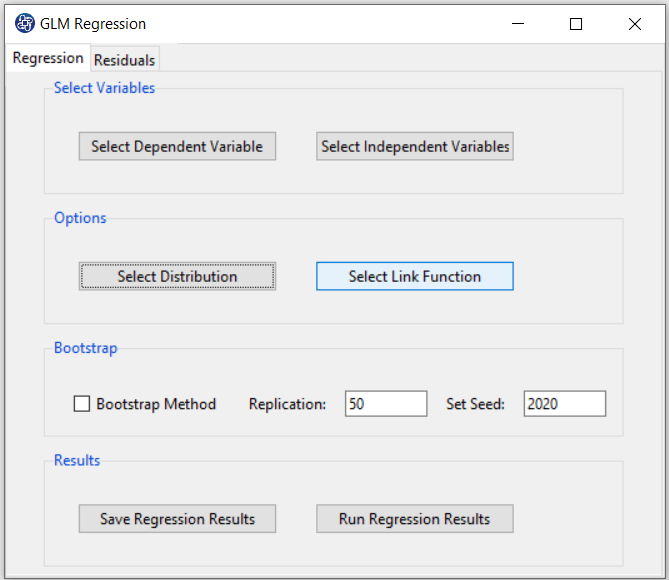Screen dimensions: 669x580
Task: Click the Replication label
Action: point(287,404)
